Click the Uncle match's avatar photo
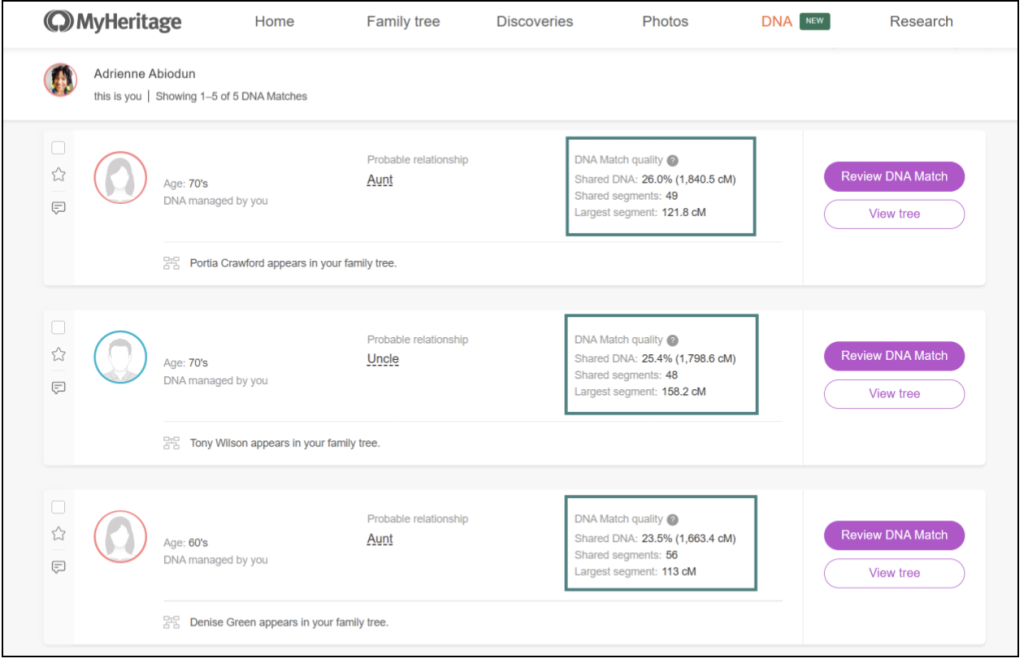This screenshot has width=1024, height=663. tap(120, 357)
